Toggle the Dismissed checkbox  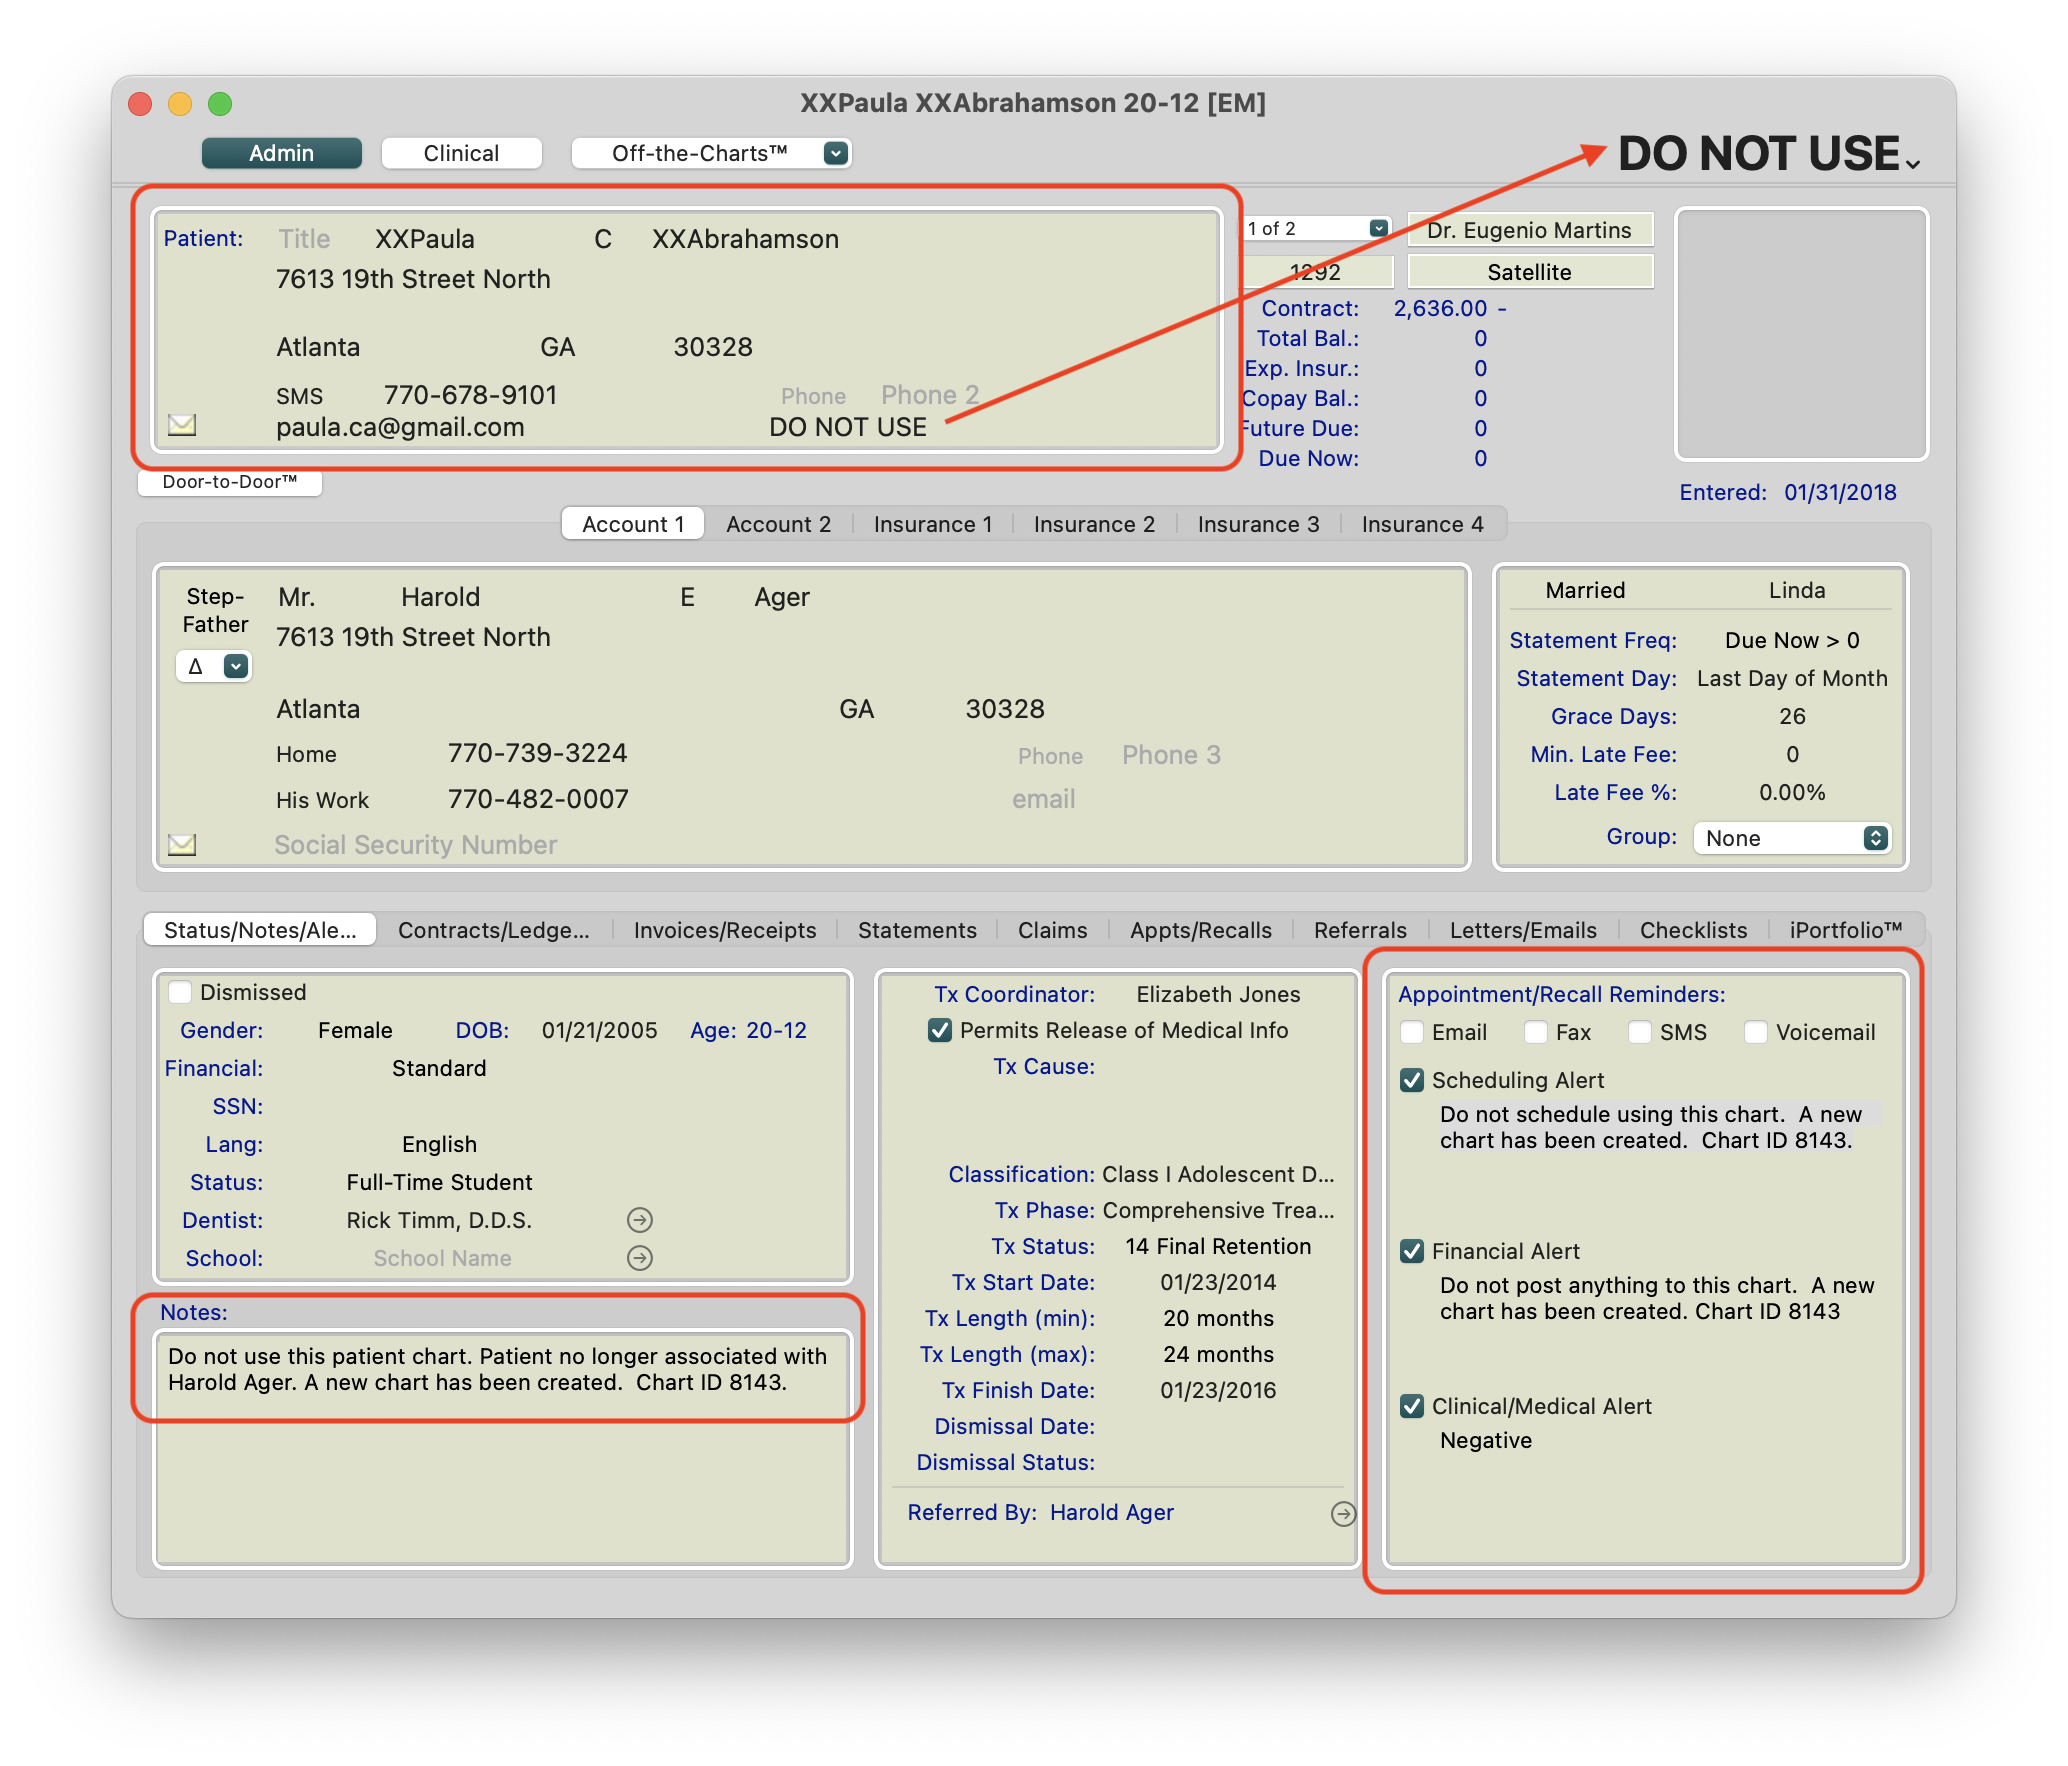(x=181, y=992)
